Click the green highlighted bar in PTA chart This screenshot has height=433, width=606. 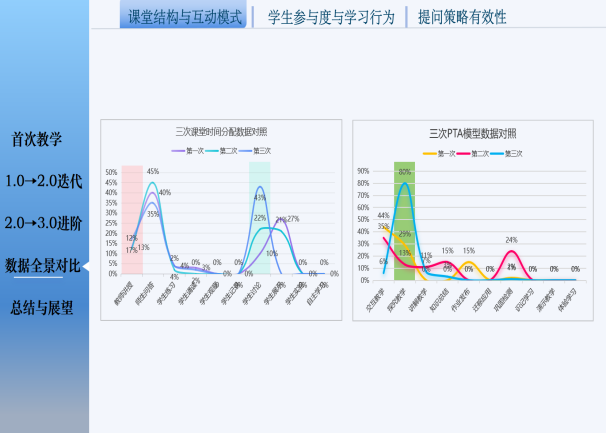pyautogui.click(x=404, y=221)
